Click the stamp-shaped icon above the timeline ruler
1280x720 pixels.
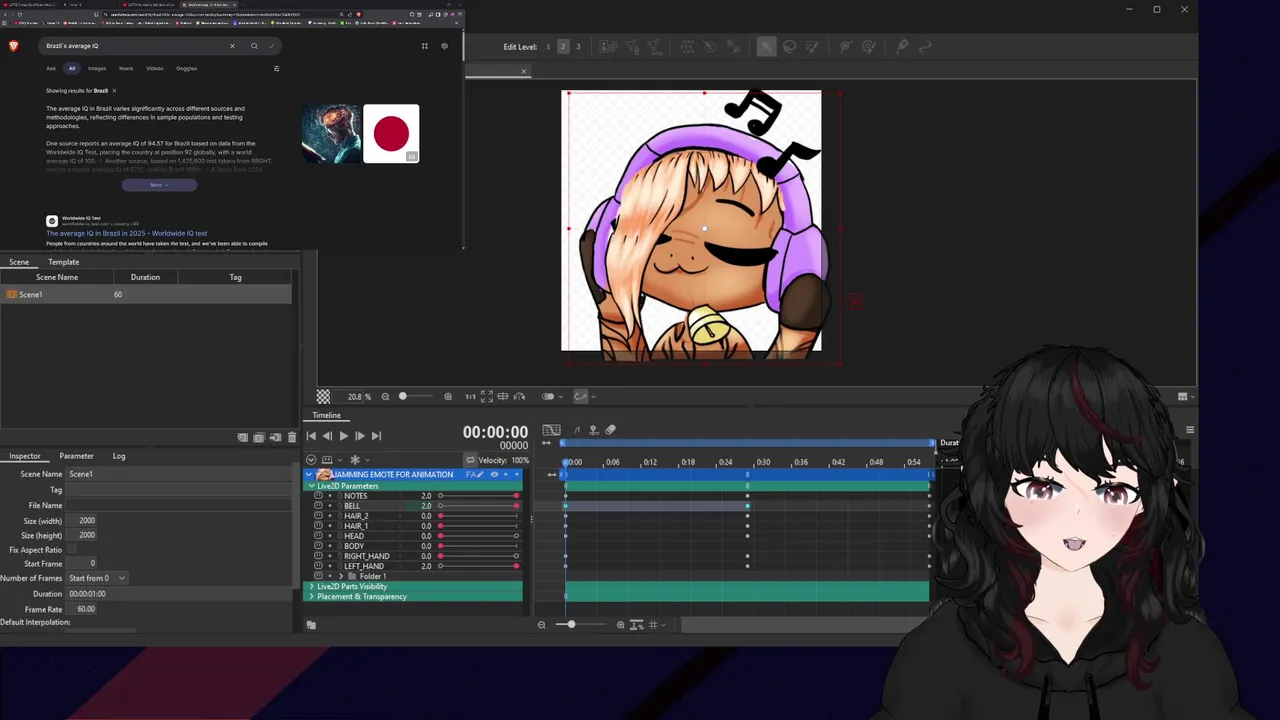pos(593,430)
